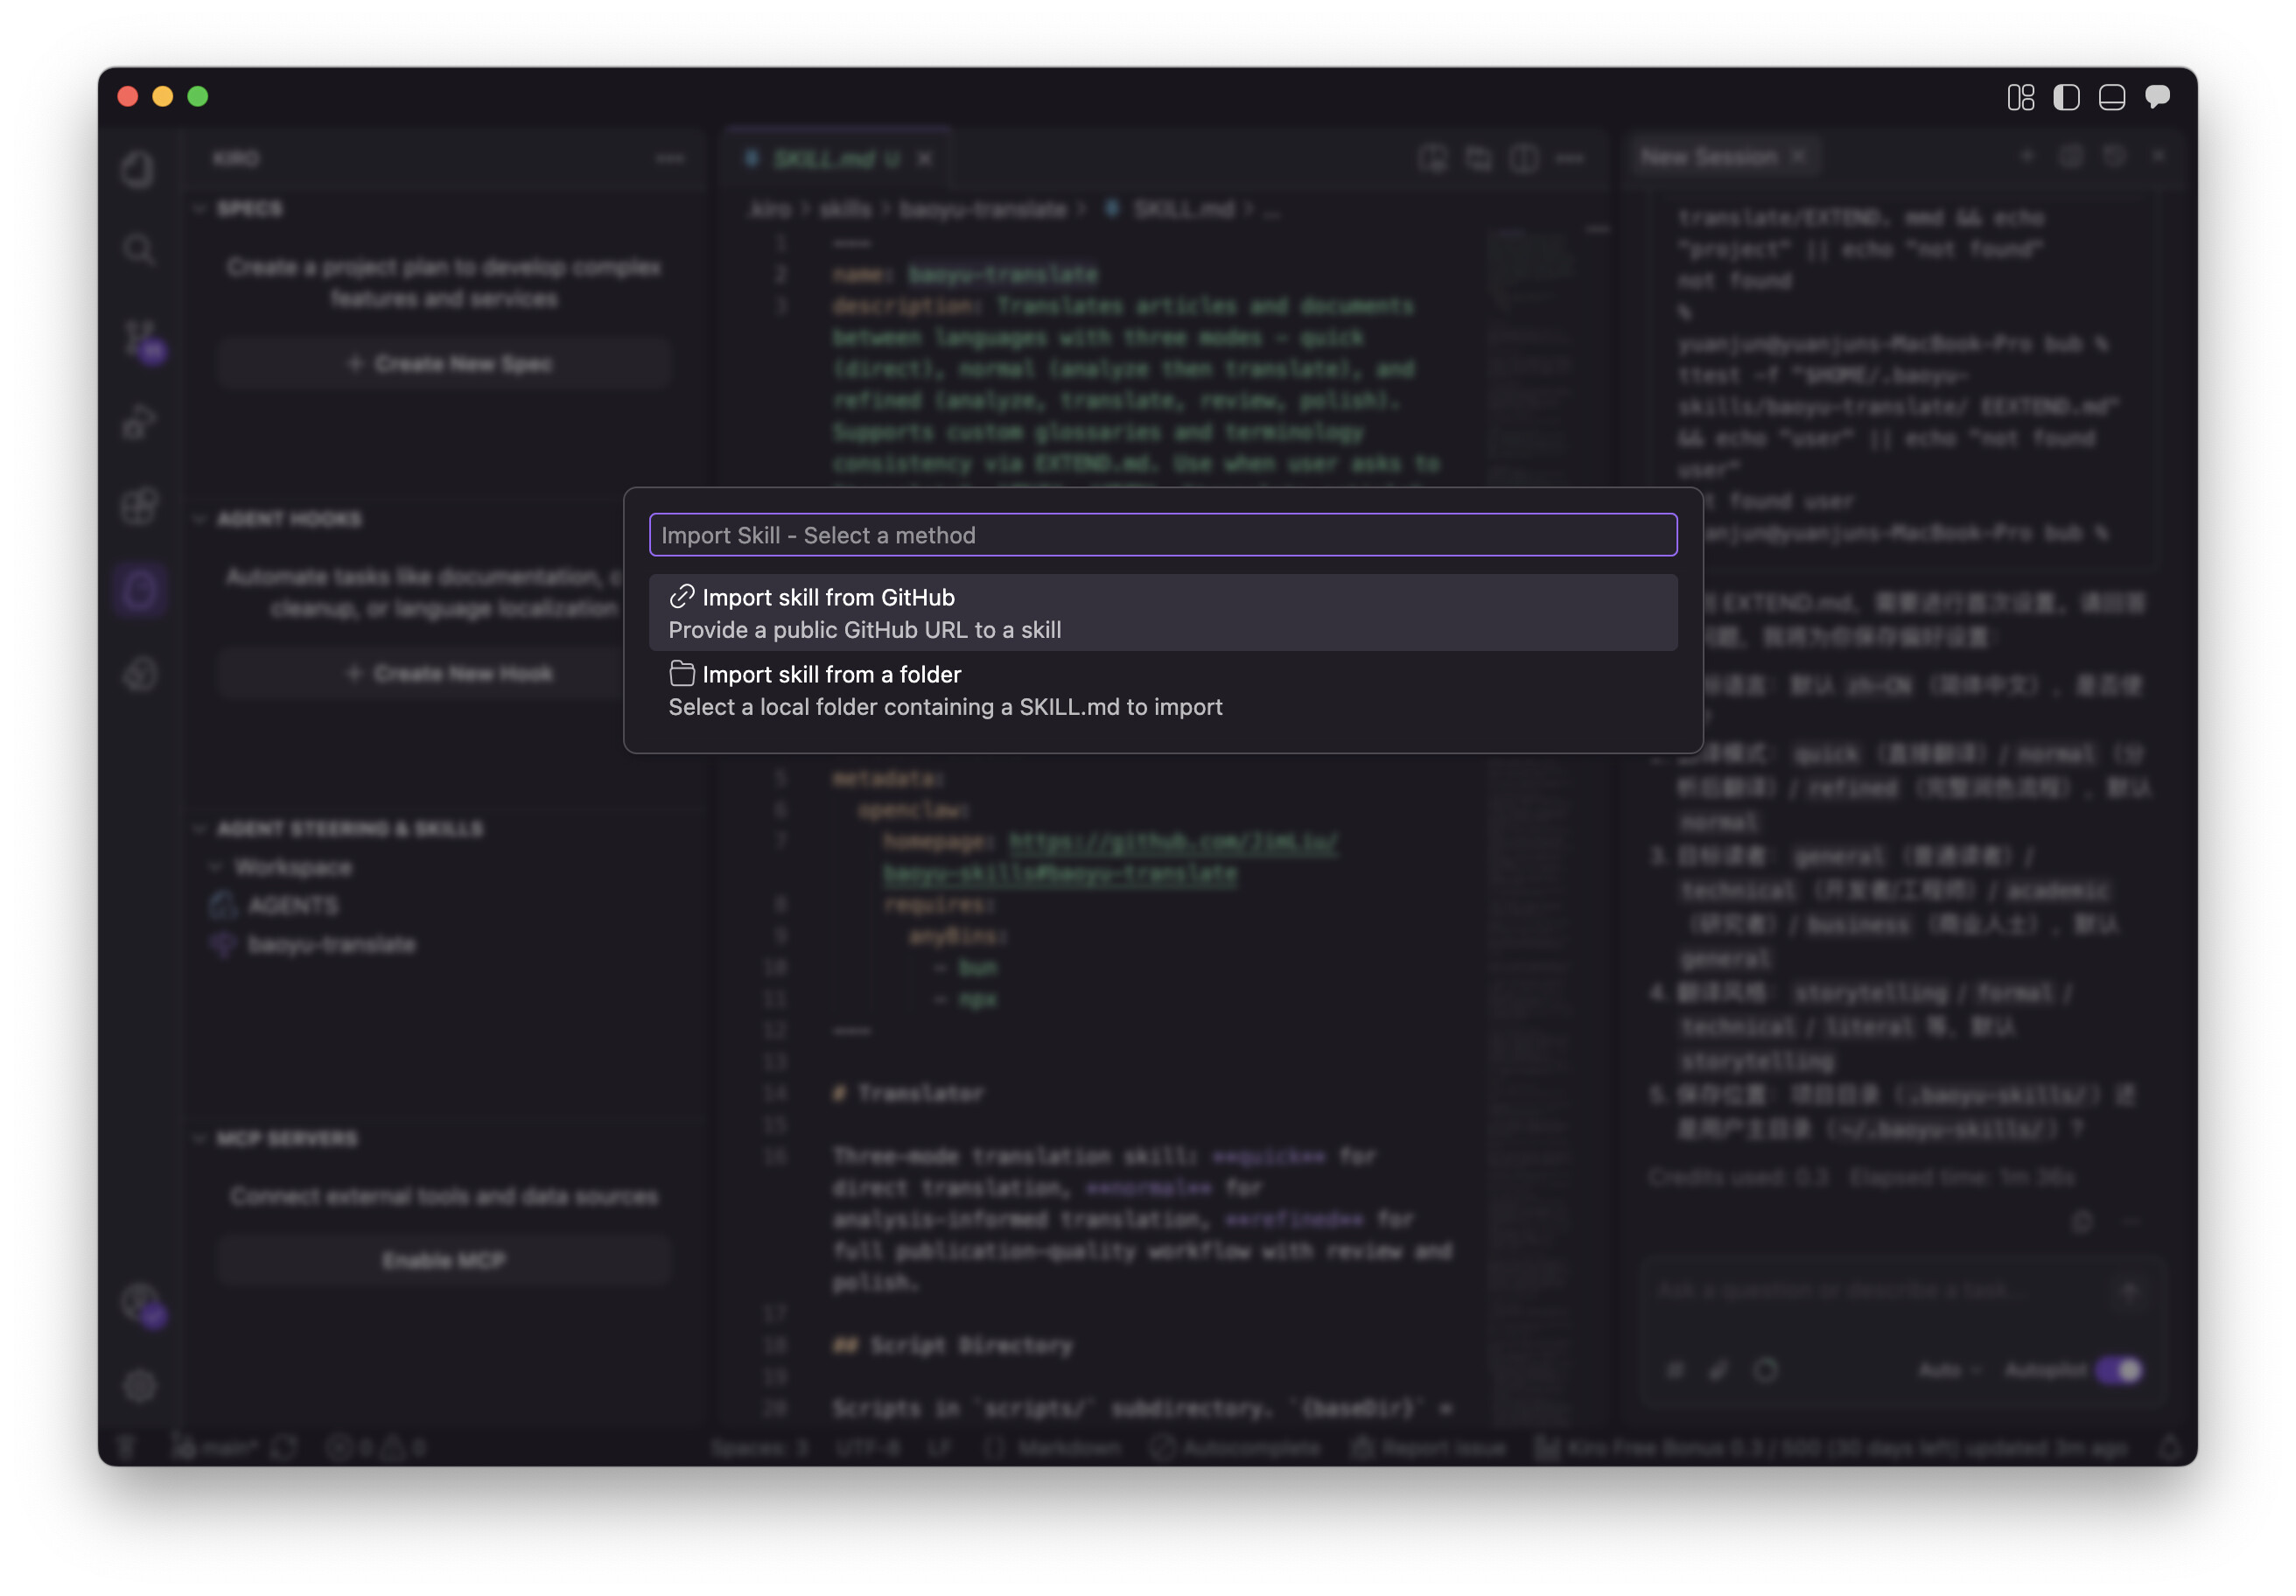Click the Kiro Free Bonus usage status item

(1832, 1447)
